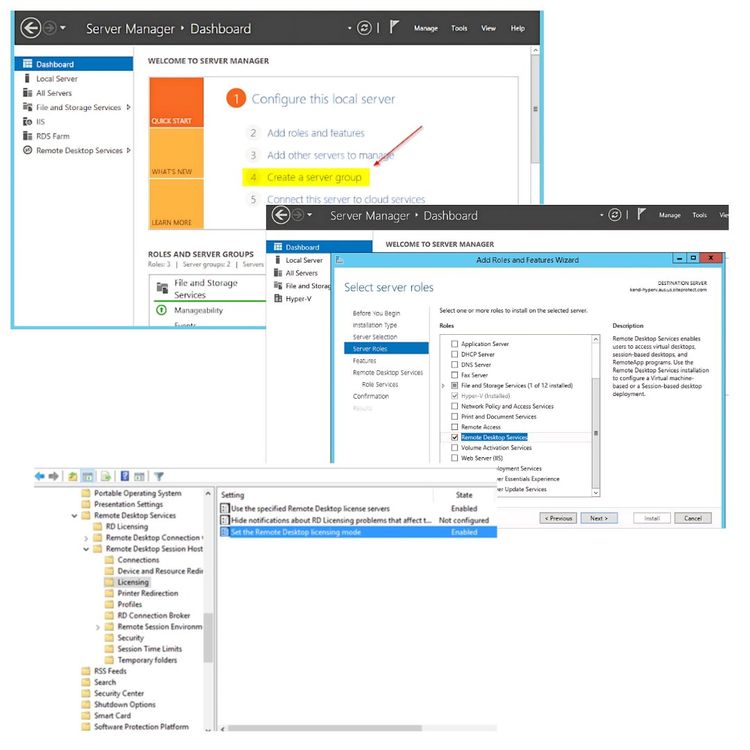750x750 pixels.
Task: Click the 'Add roles and features' link
Action: pyautogui.click(x=316, y=133)
